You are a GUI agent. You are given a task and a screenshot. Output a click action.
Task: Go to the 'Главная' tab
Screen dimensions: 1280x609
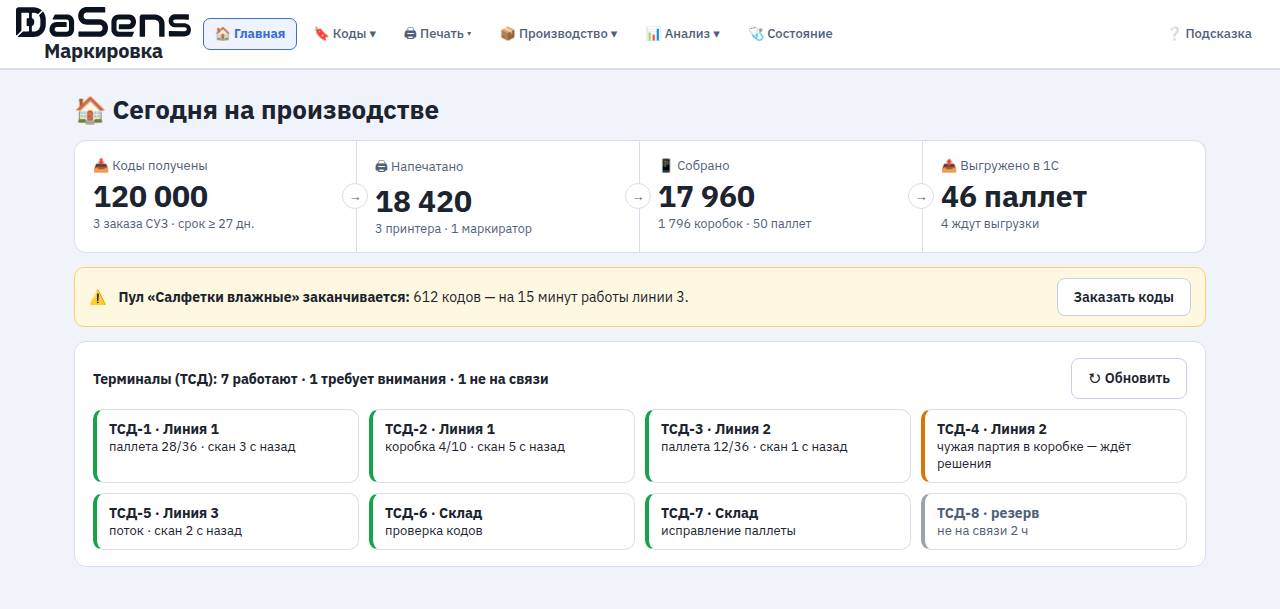click(250, 34)
